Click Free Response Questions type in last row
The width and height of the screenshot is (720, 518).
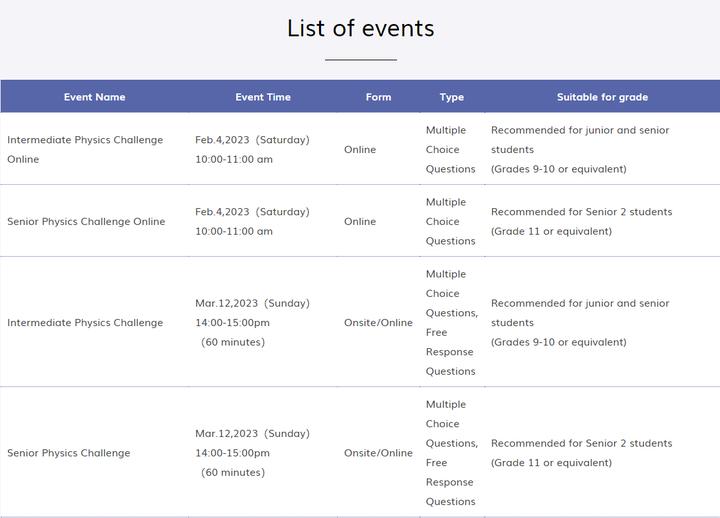(450, 482)
